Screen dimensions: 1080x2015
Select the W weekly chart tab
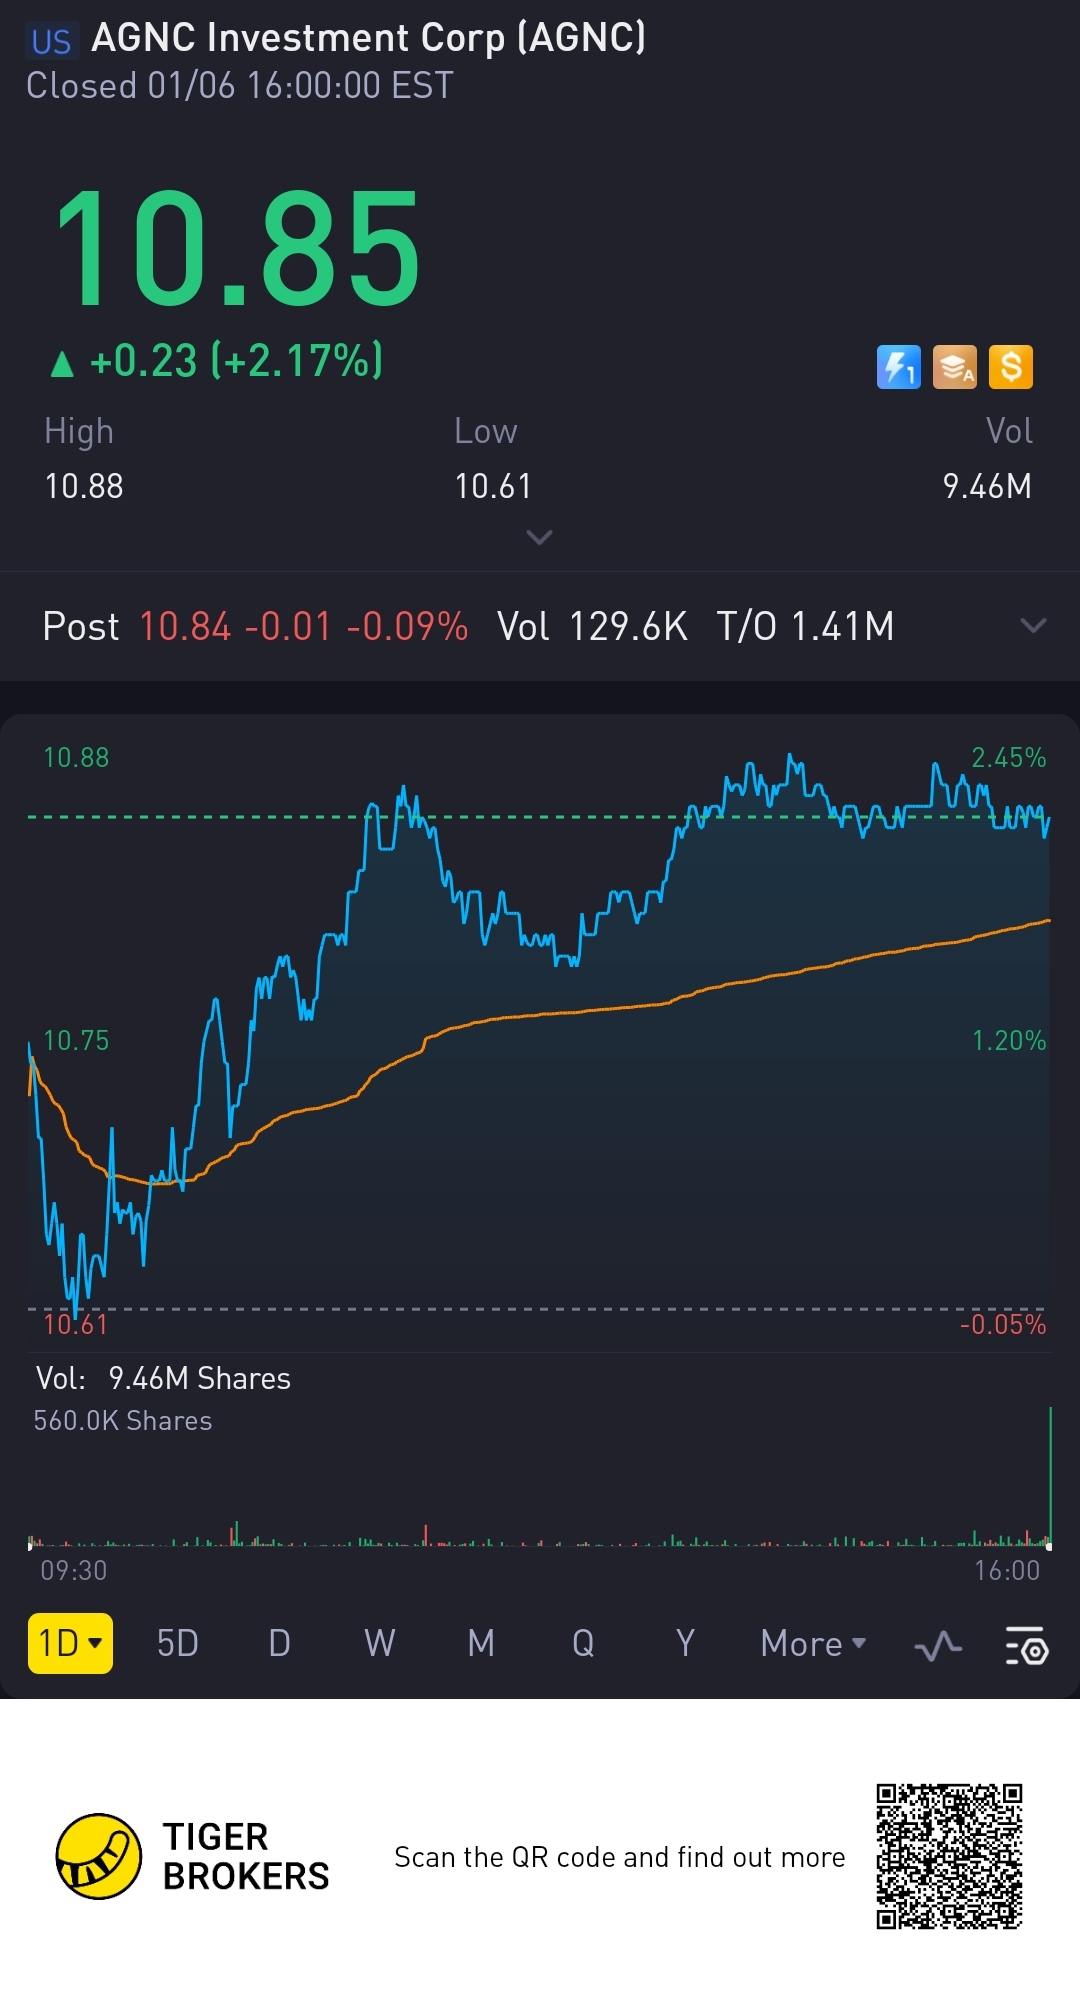pos(380,1643)
